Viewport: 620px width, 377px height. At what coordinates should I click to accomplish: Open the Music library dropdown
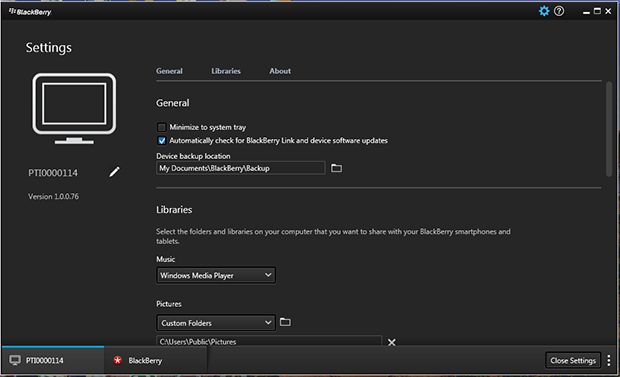tap(216, 275)
